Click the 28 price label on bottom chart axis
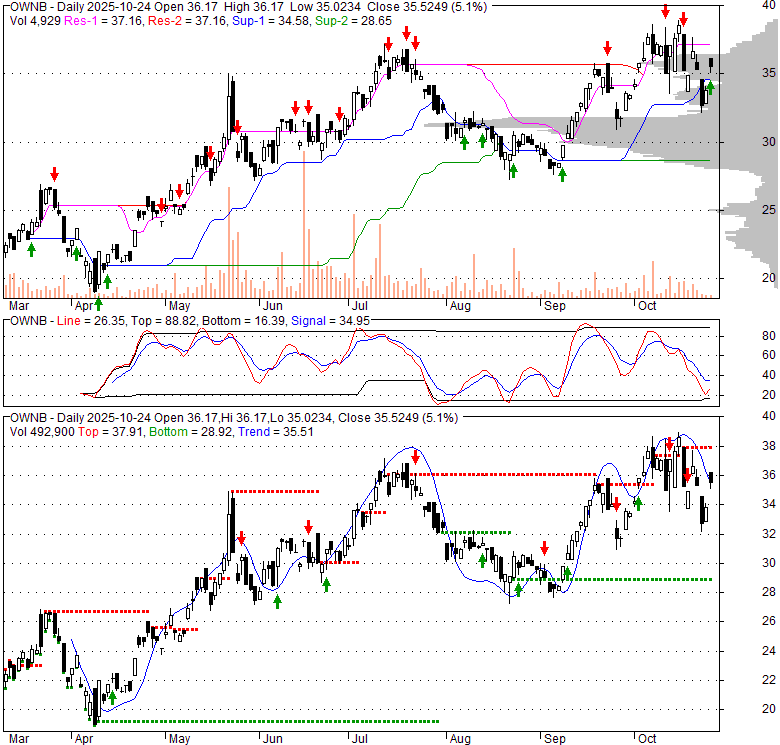This screenshot has width=780, height=745. point(769,592)
